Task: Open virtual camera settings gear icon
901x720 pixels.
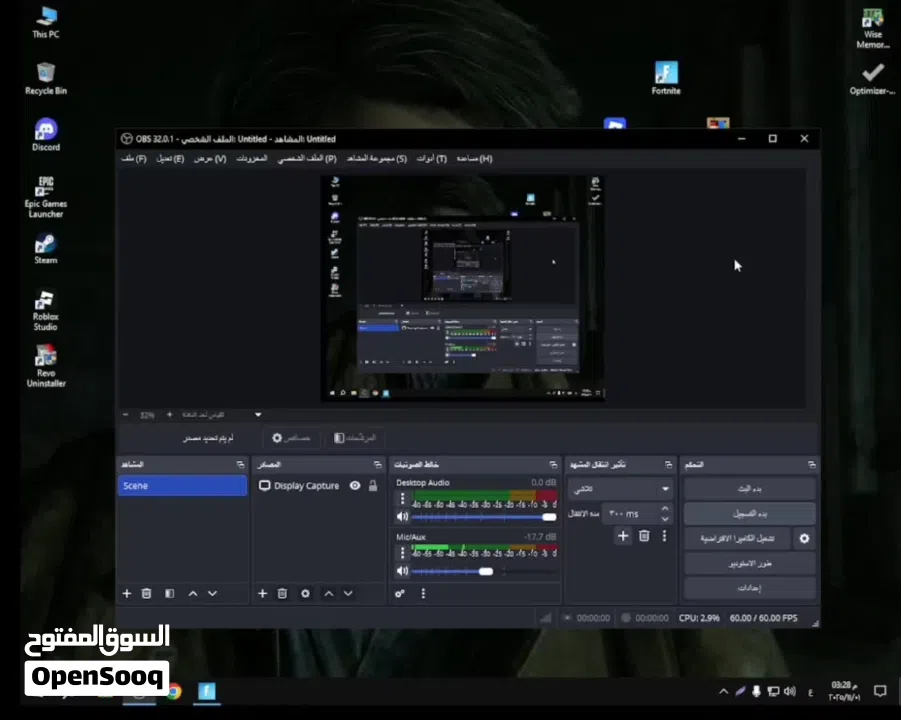Action: pos(804,539)
